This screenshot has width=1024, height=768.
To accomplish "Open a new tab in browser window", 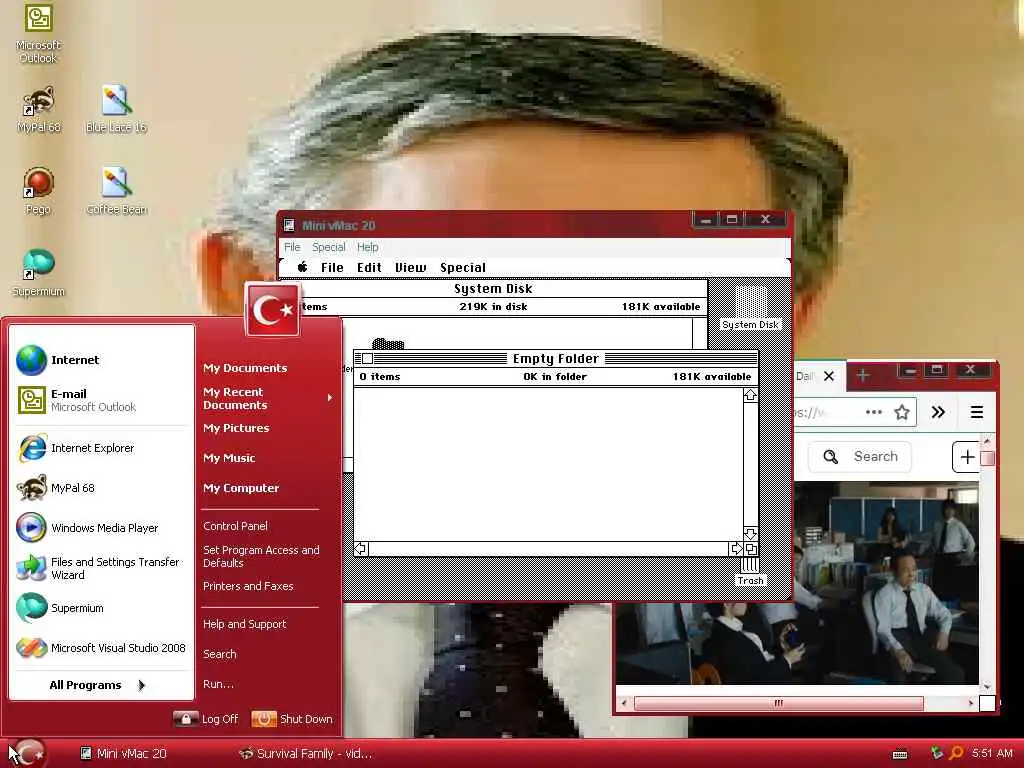I will pos(863,376).
